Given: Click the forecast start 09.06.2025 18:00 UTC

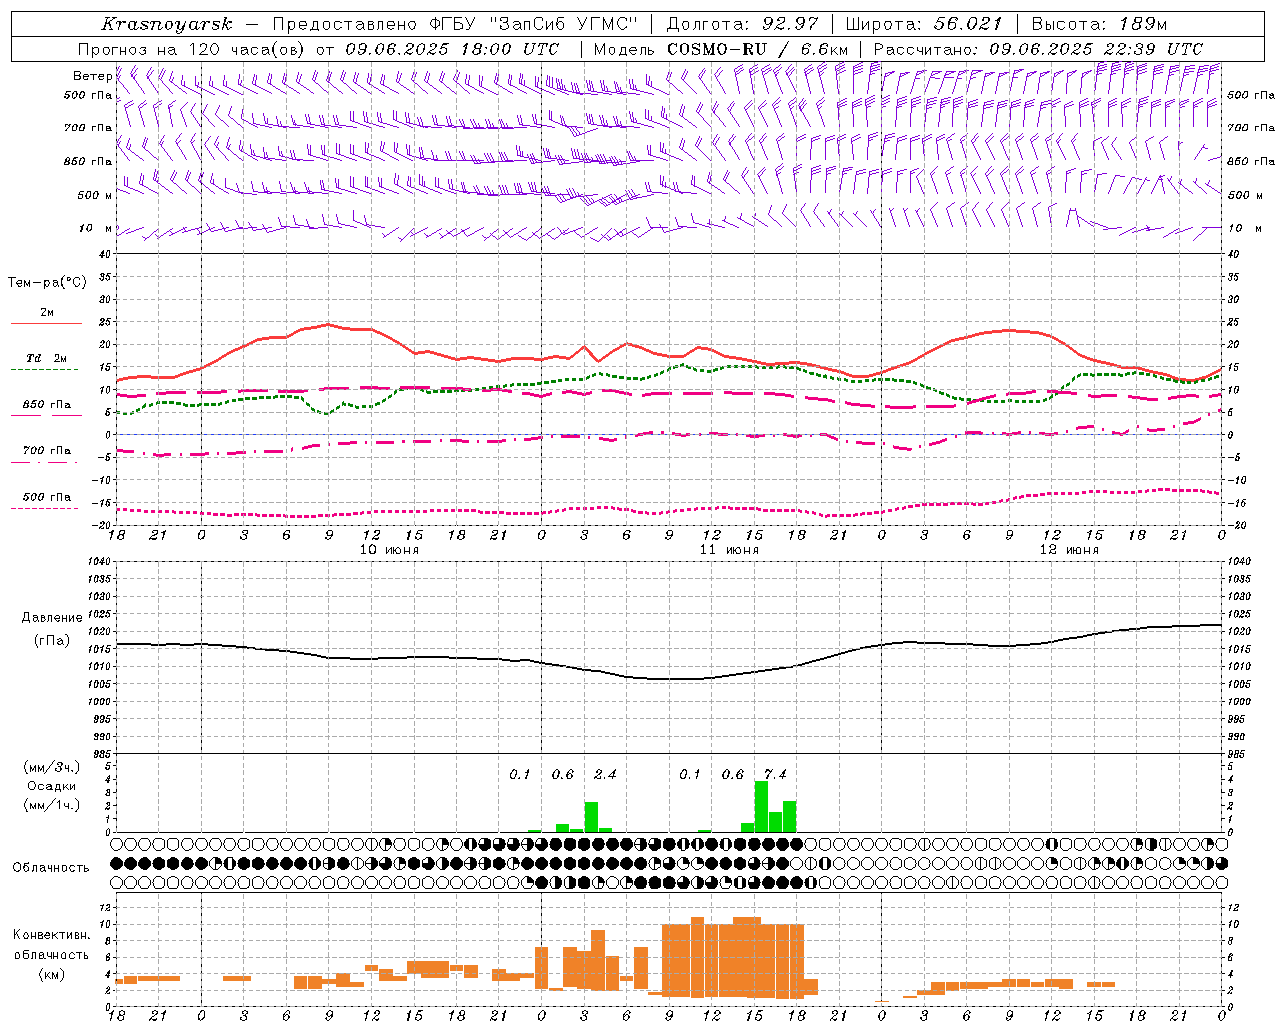Looking at the screenshot, I should 452,49.
